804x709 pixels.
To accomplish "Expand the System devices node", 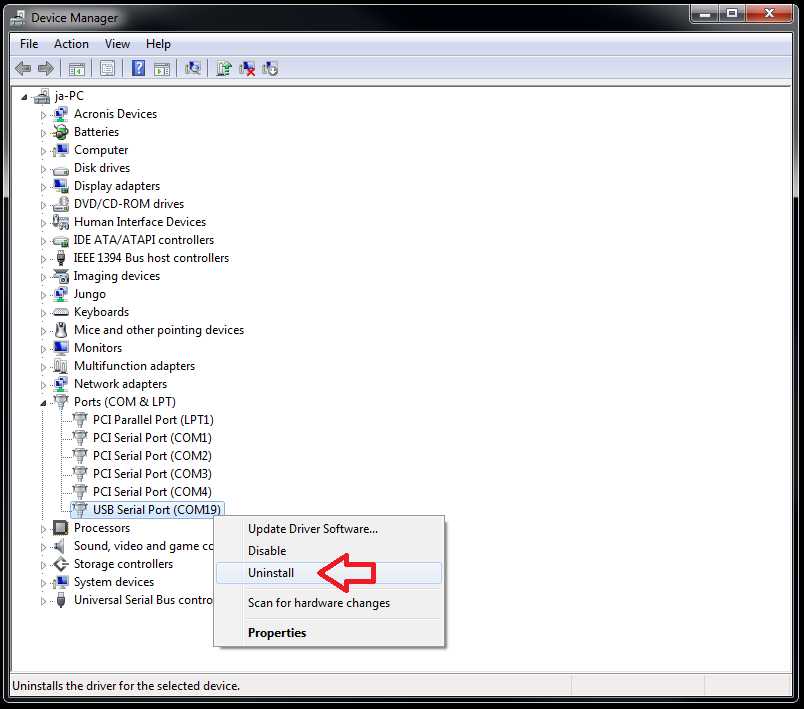I will (x=43, y=583).
